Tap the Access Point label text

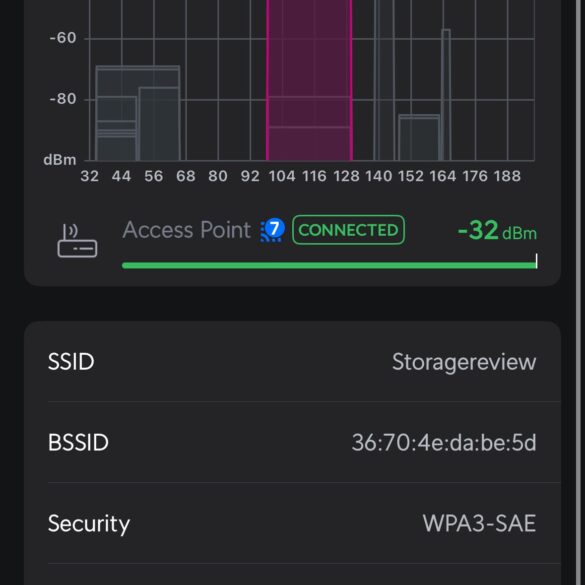point(187,229)
